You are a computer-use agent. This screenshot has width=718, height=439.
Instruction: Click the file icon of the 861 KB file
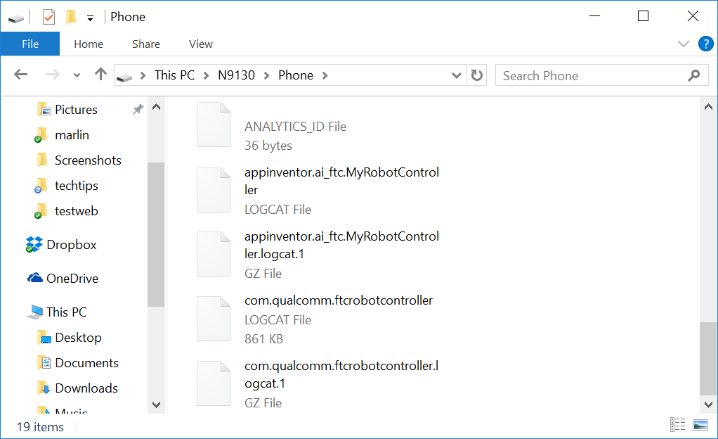[213, 319]
